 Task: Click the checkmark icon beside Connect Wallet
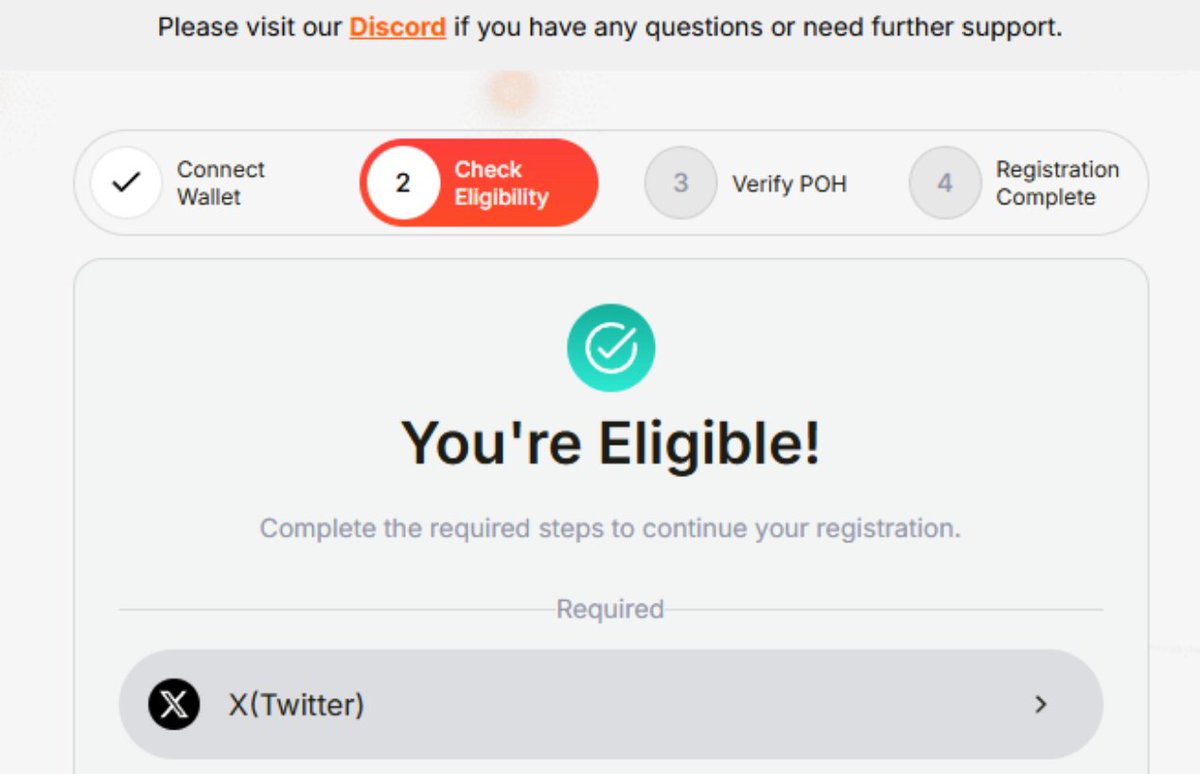click(x=126, y=183)
